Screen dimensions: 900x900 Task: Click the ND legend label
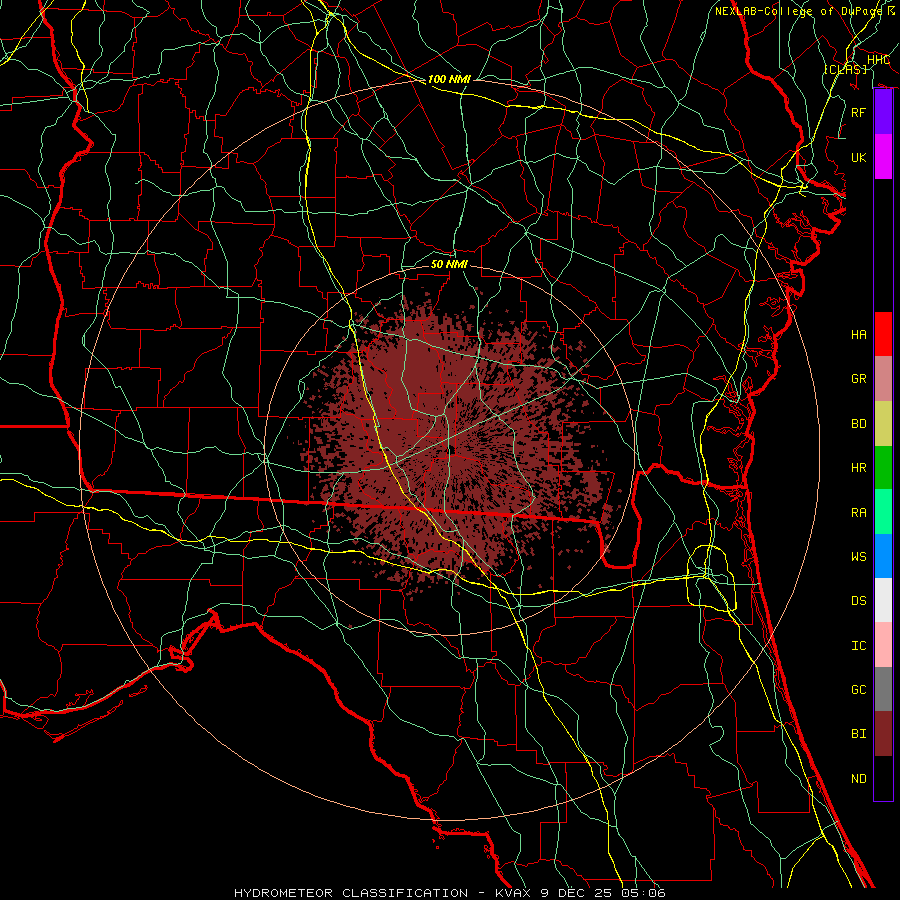tap(859, 778)
